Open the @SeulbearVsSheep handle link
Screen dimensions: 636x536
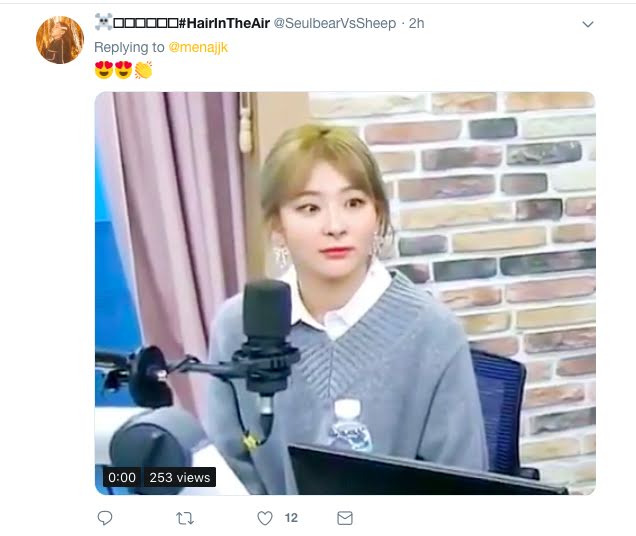pos(335,23)
